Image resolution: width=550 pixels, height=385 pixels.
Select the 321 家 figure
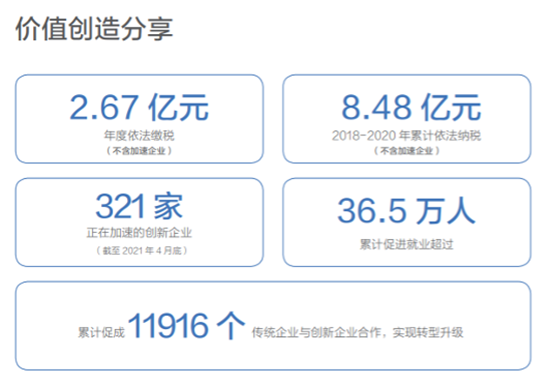coord(139,207)
